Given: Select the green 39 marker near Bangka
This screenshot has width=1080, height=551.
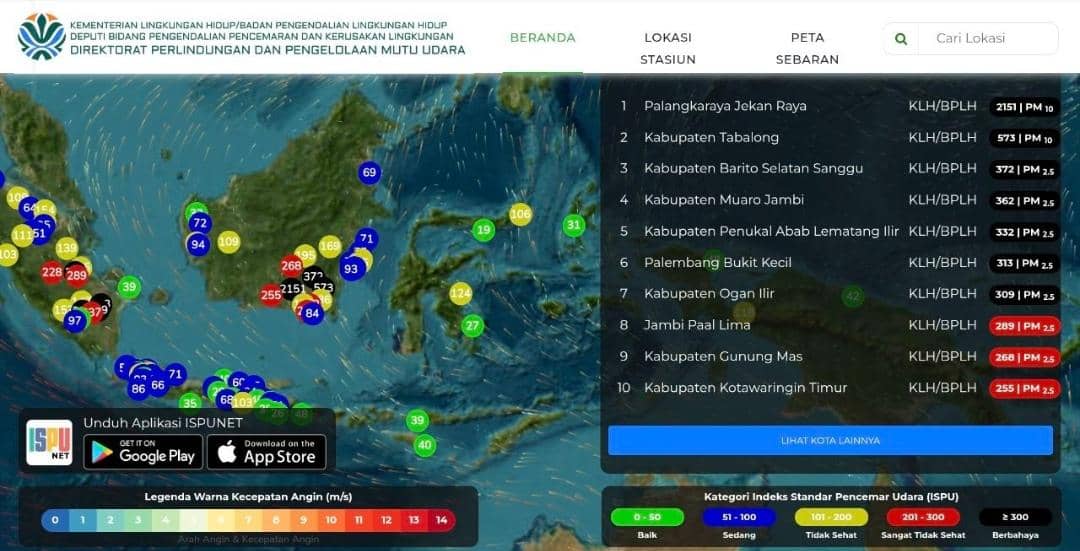Looking at the screenshot, I should [x=129, y=287].
